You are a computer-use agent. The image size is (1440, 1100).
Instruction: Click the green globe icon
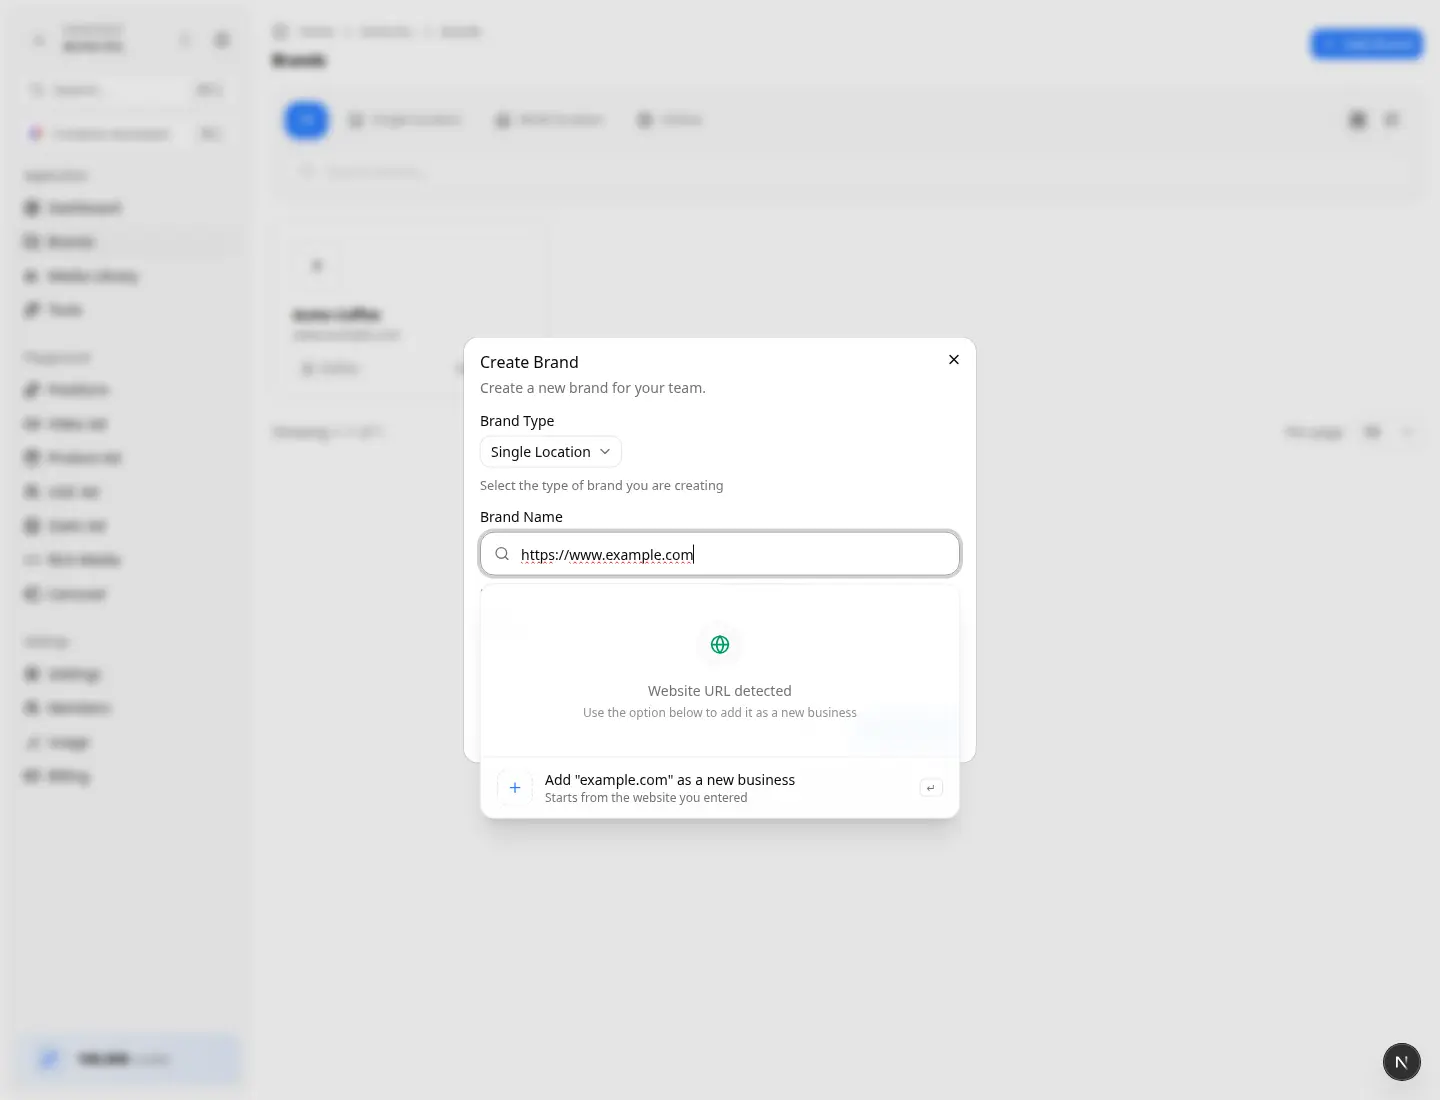click(720, 645)
